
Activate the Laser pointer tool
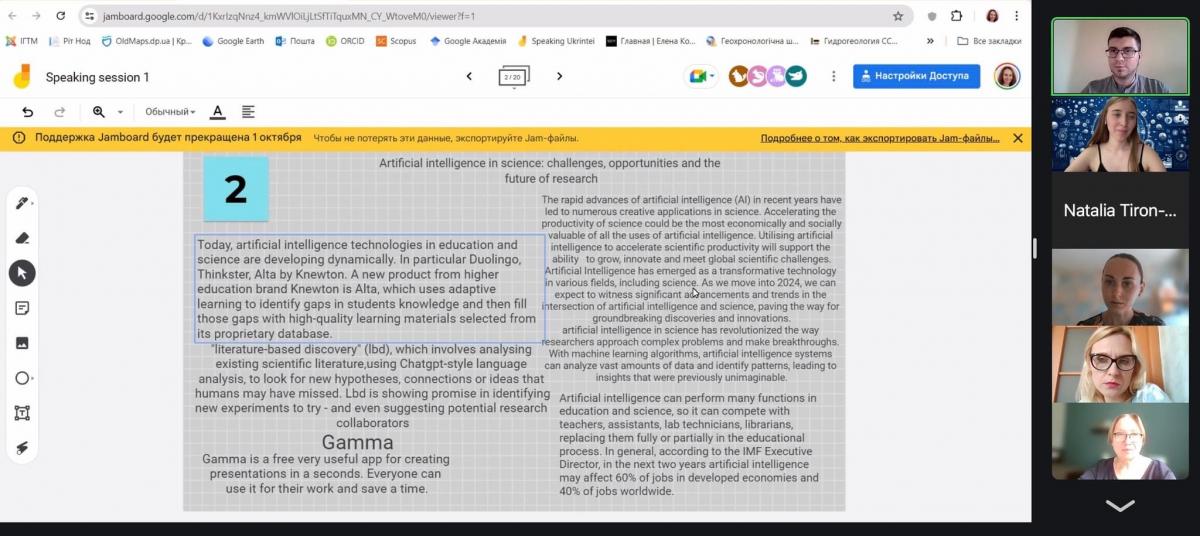point(22,448)
